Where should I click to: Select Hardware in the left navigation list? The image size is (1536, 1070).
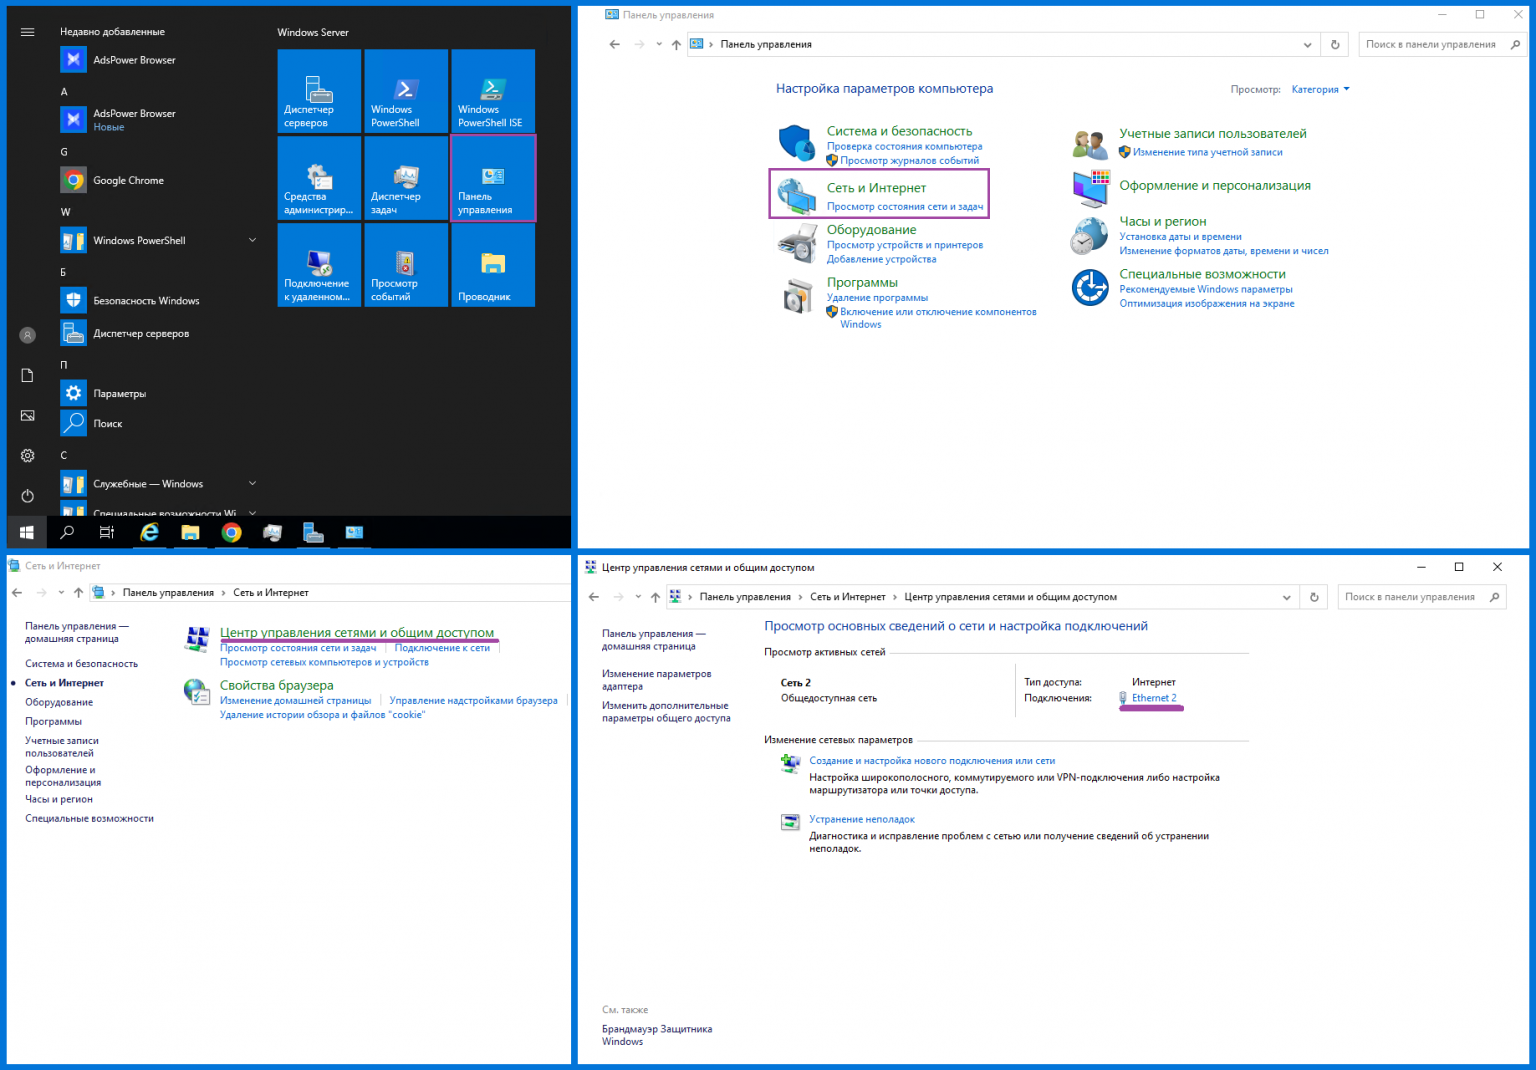coord(59,703)
